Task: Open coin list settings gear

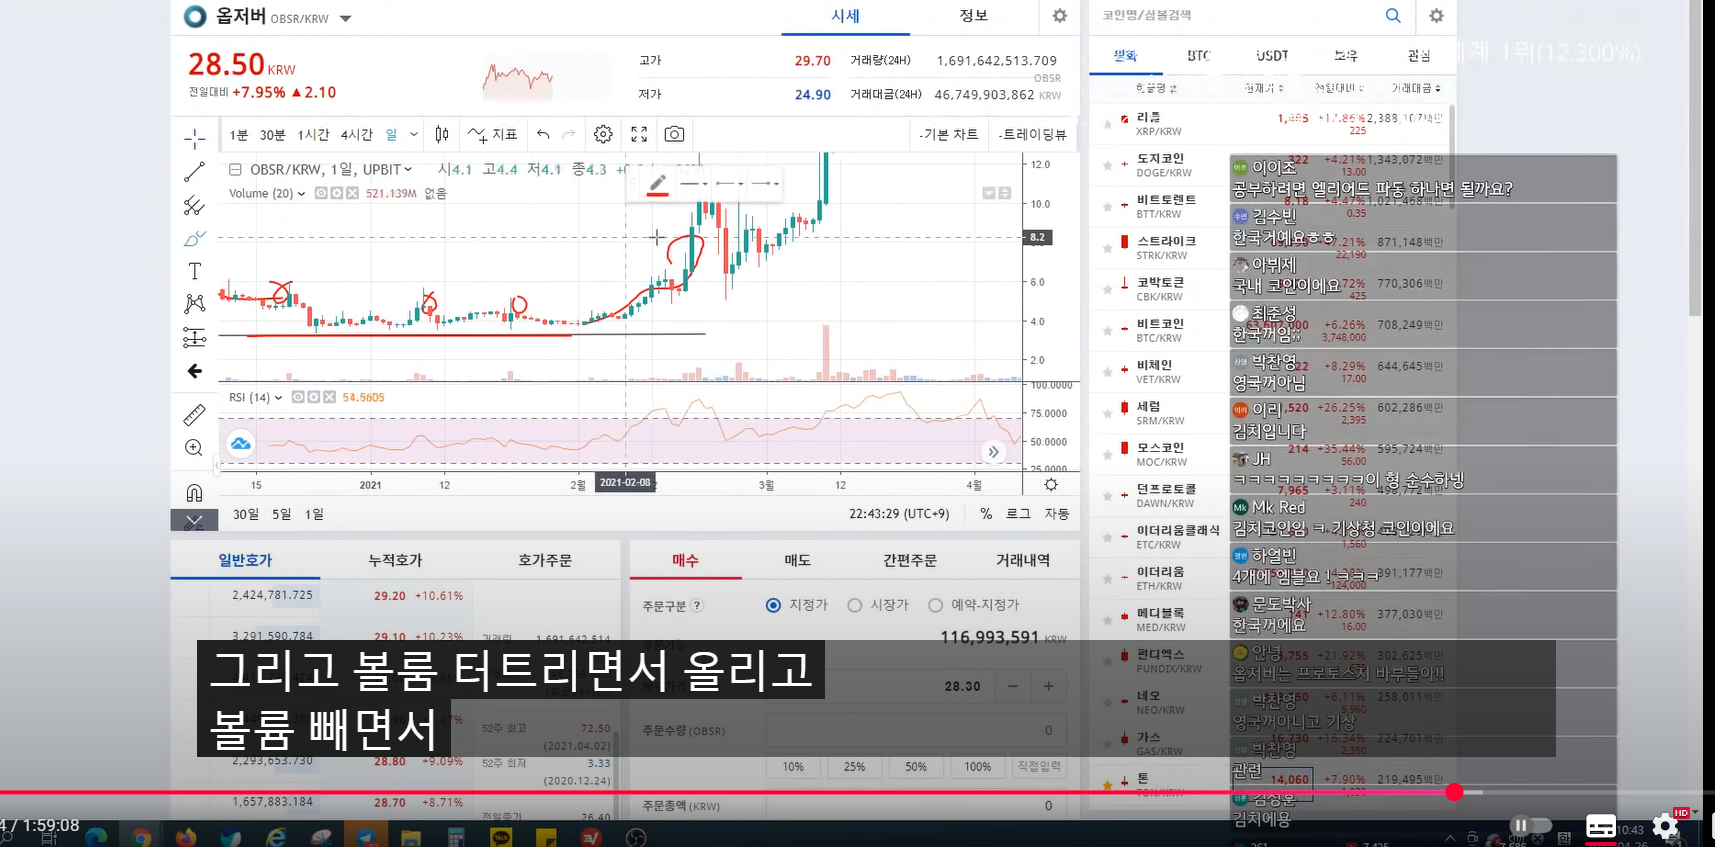Action: (1436, 15)
